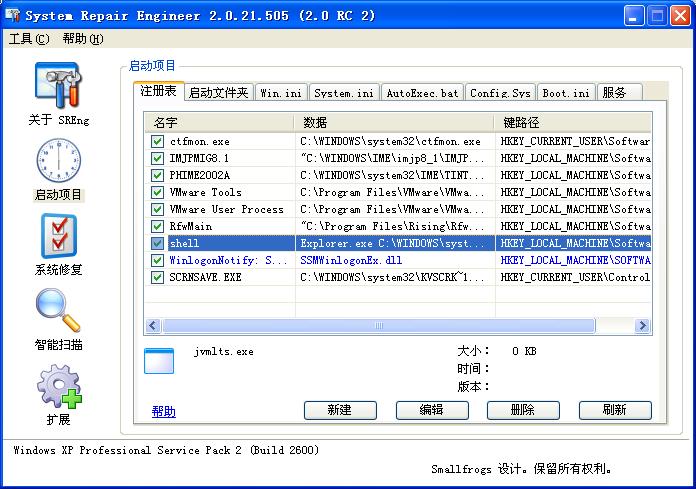Screen dimensions: 696x489
Task: Sort by the 数据 column header
Action: 394,122
